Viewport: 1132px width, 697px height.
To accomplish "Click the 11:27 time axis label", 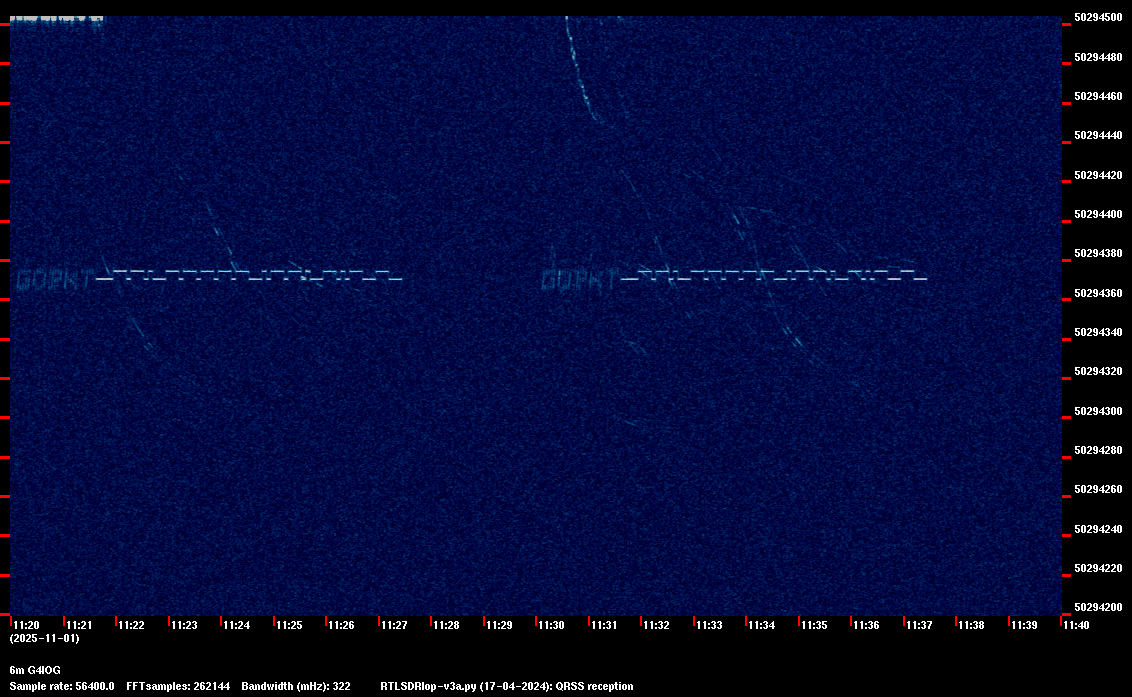I will (x=394, y=625).
